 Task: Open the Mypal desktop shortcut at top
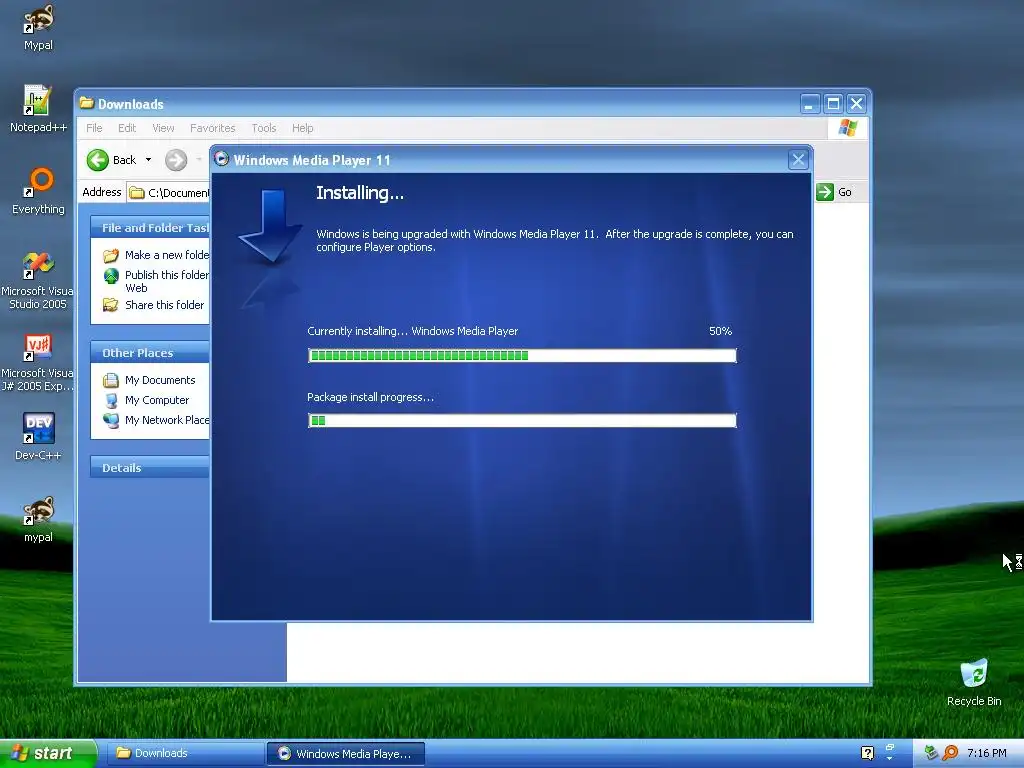(38, 27)
